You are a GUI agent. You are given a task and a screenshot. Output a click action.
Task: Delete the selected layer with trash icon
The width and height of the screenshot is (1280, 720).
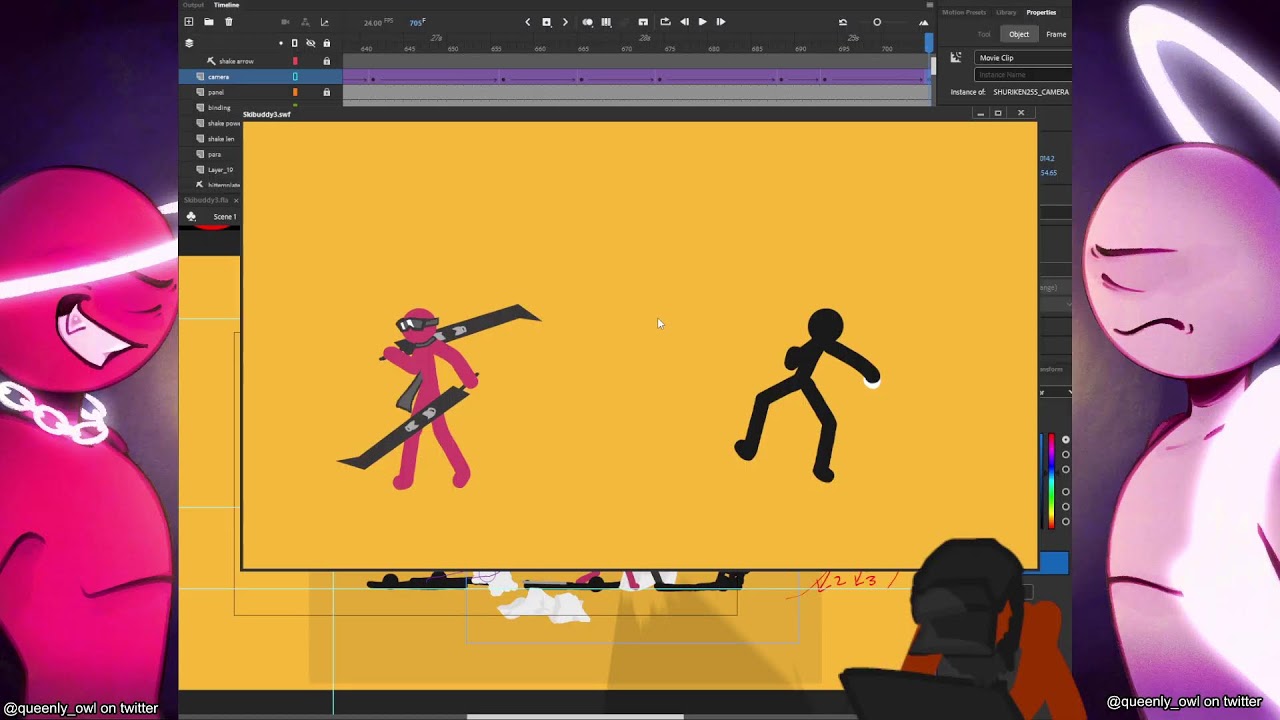pos(228,22)
